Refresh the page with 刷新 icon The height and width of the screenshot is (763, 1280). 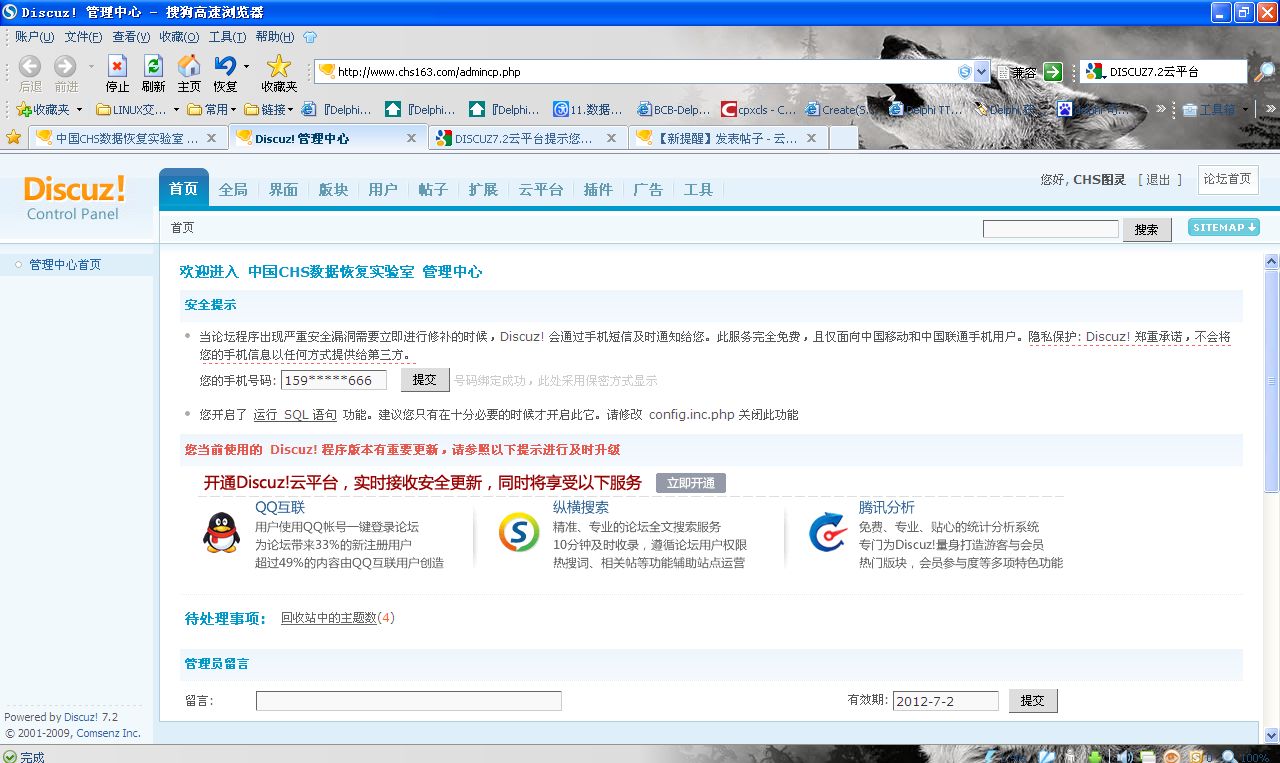(153, 67)
